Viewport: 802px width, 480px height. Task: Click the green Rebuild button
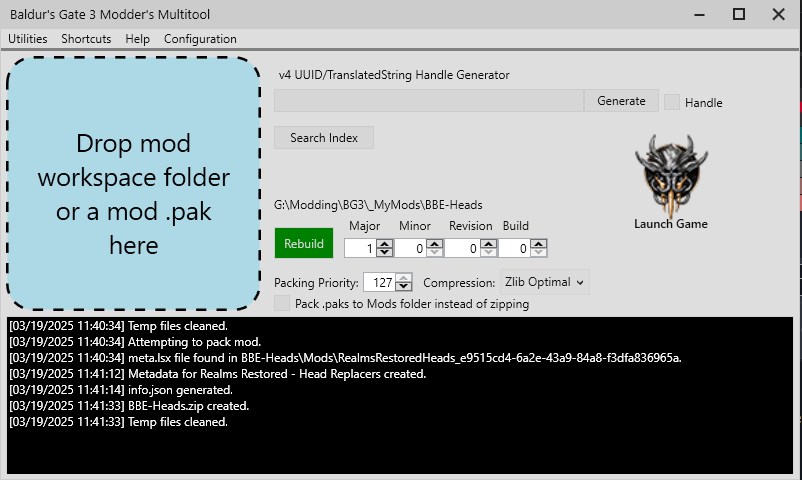[304, 243]
